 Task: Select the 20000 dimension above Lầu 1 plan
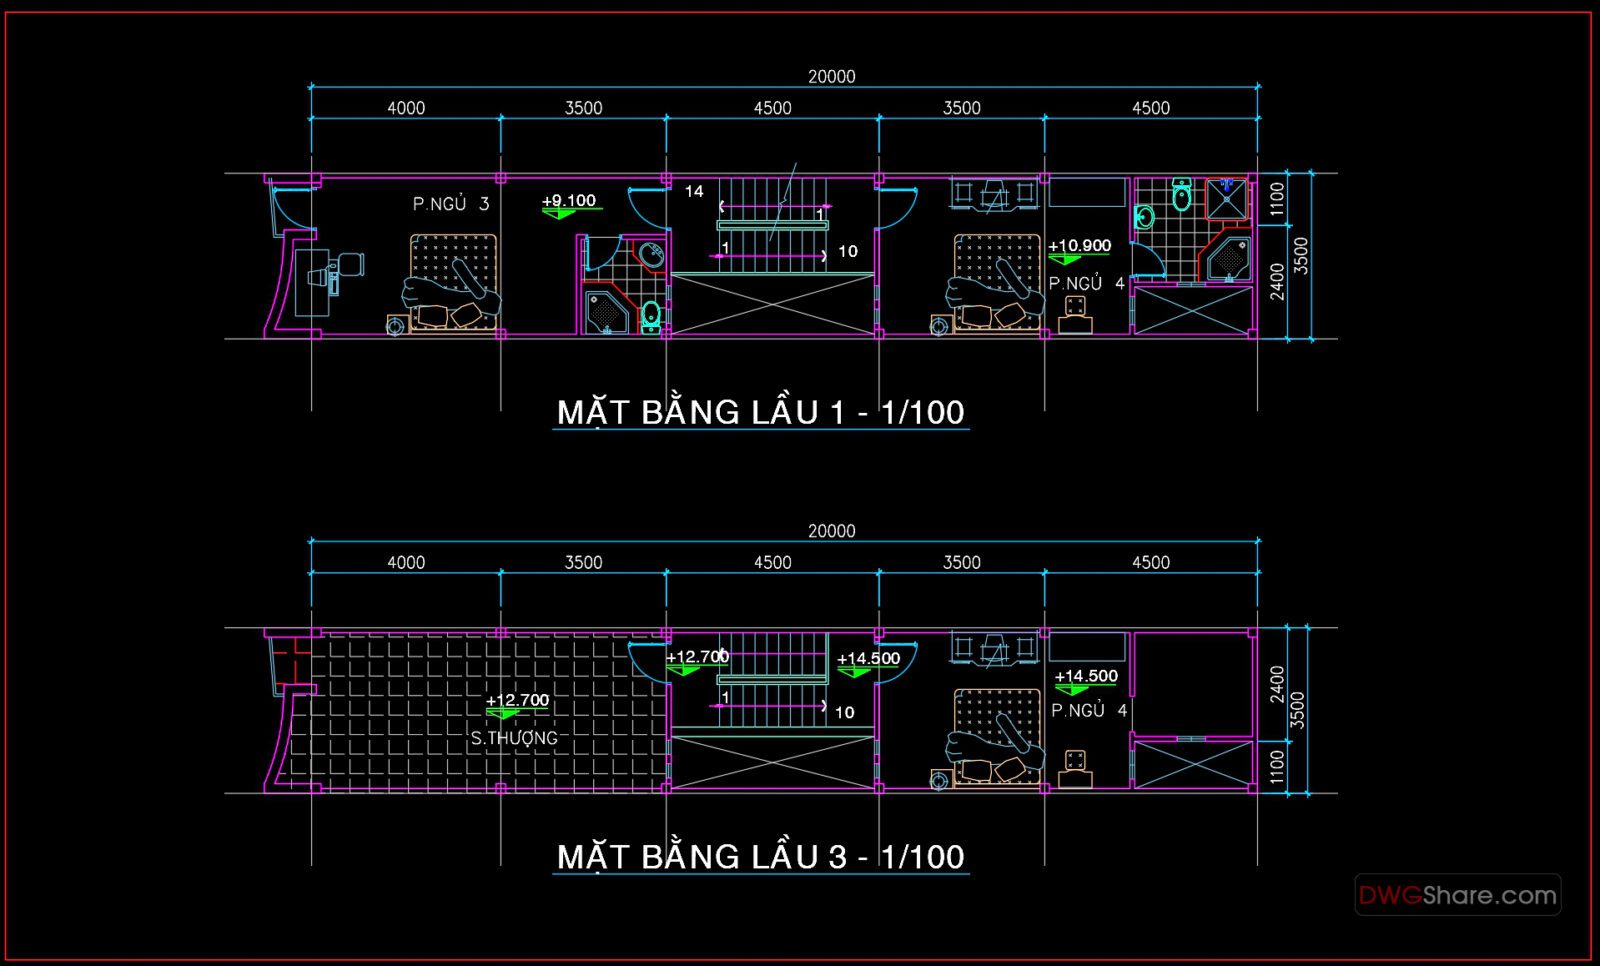click(831, 77)
